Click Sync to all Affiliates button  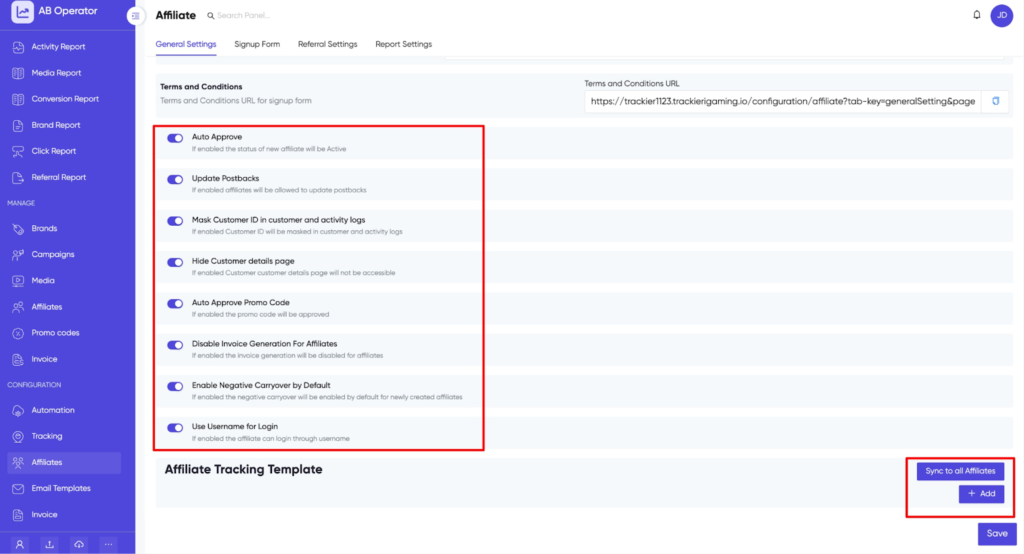click(960, 471)
